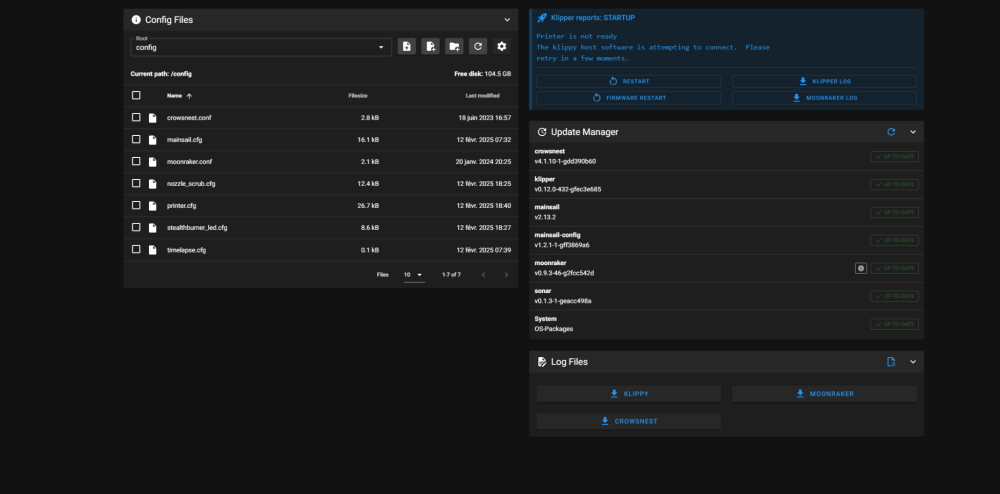Click moonraker version v0.9.3-46-g2fcc542d
This screenshot has height=494, width=1000.
(564, 273)
